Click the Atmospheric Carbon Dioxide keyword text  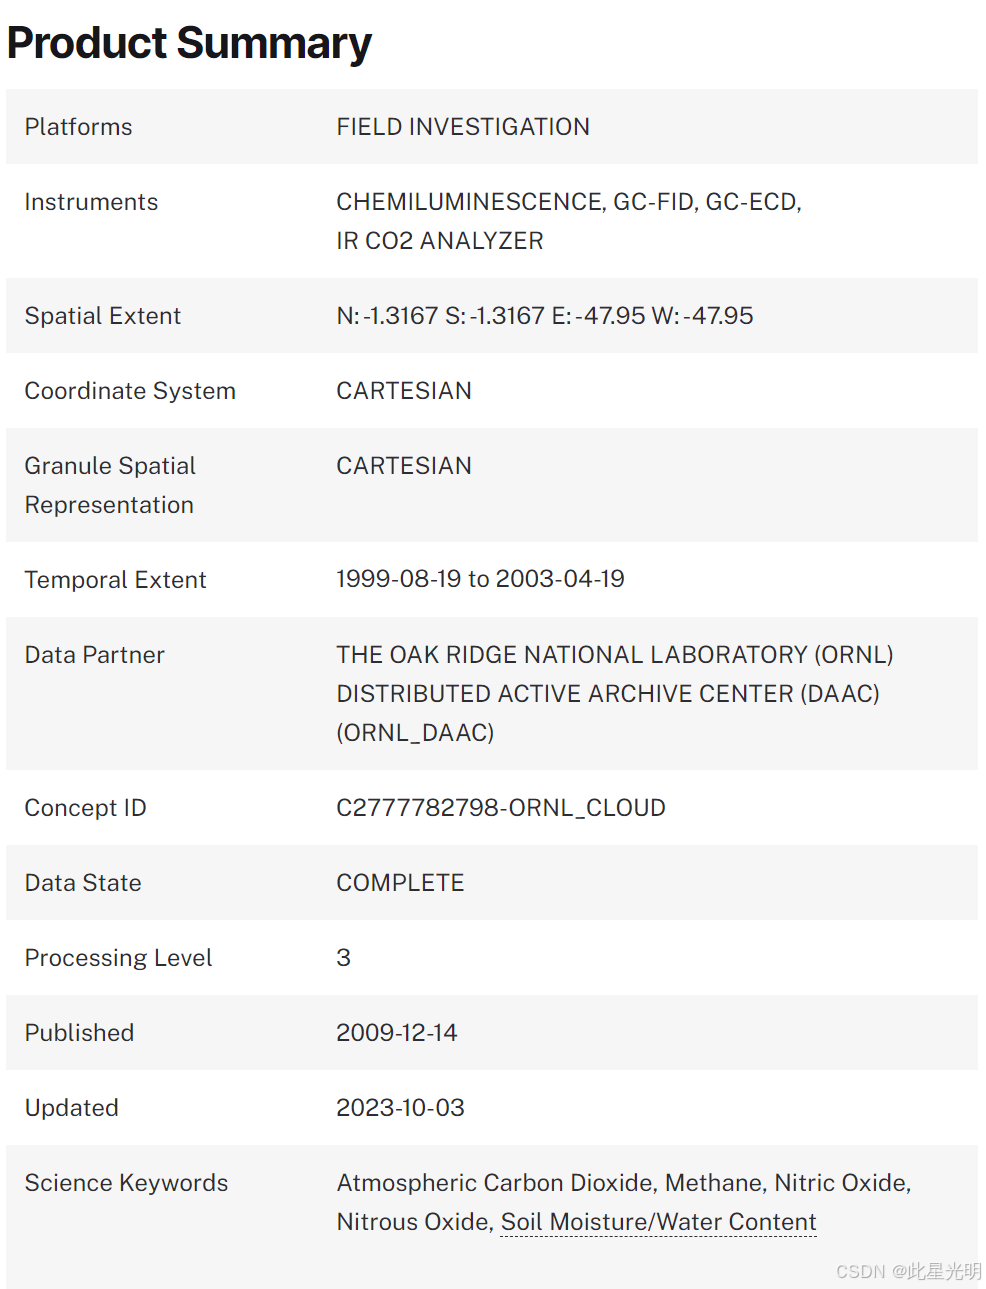(496, 1183)
